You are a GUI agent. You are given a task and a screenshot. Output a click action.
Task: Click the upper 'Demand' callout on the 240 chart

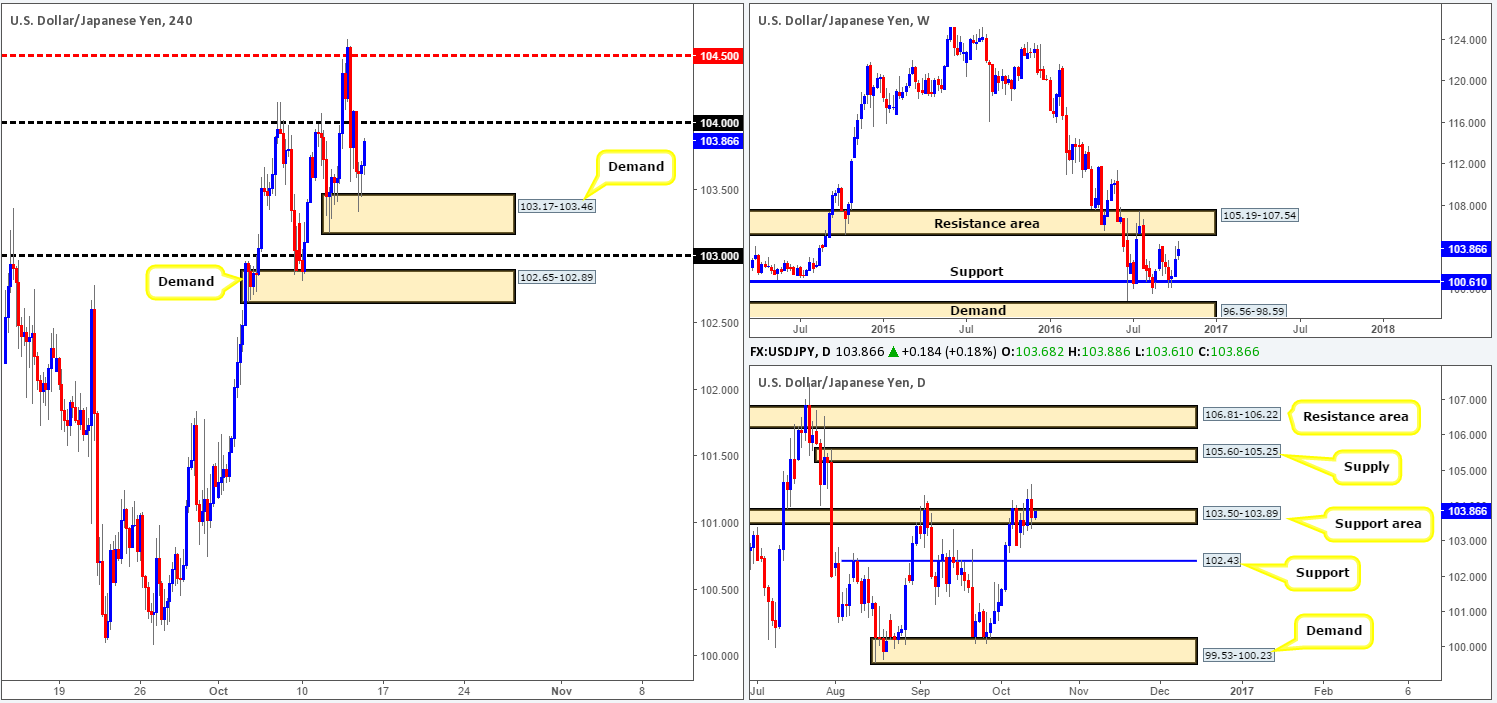tap(635, 167)
